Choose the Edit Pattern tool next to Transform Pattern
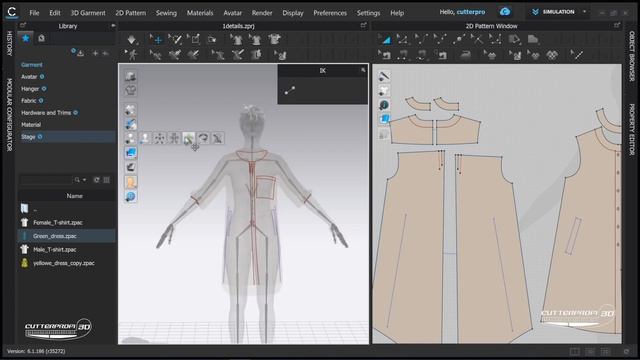 (x=402, y=40)
